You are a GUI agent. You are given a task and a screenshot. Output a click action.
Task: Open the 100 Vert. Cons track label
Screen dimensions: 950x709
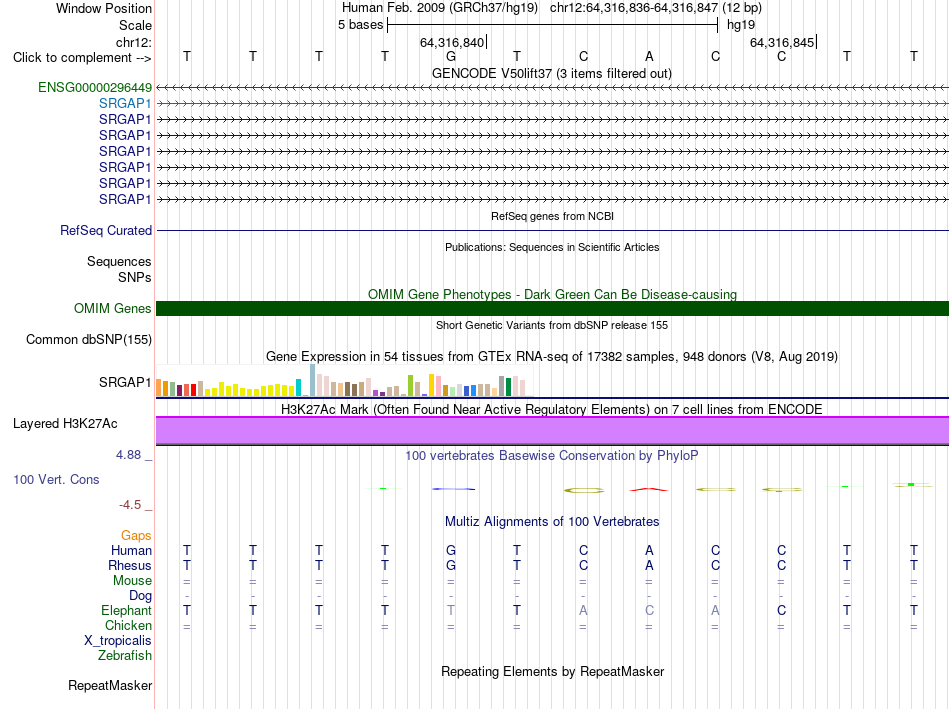tap(56, 479)
